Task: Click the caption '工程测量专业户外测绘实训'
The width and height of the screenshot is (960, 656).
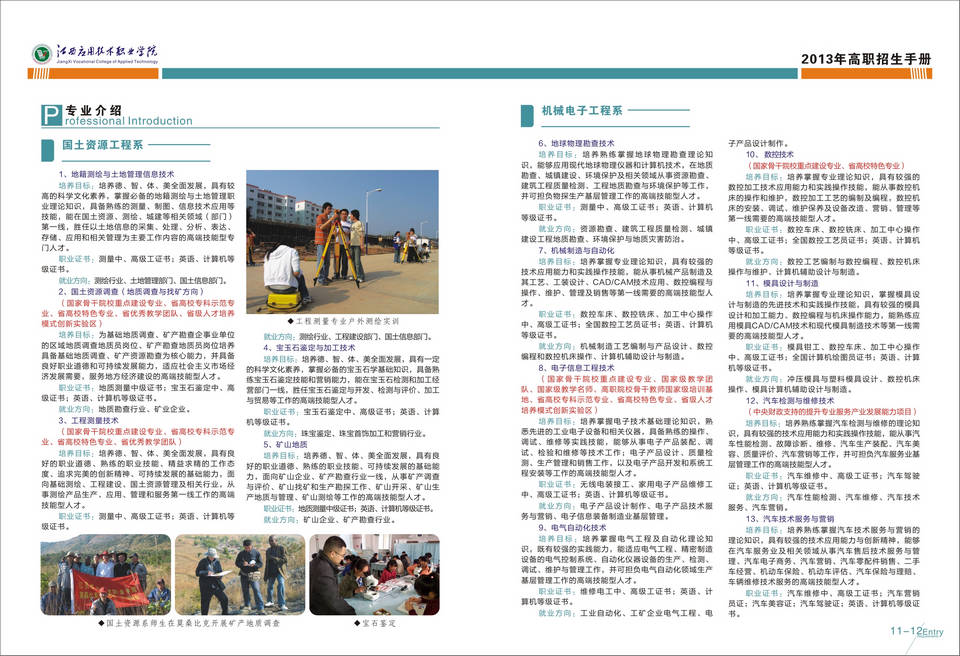Action: [x=343, y=321]
